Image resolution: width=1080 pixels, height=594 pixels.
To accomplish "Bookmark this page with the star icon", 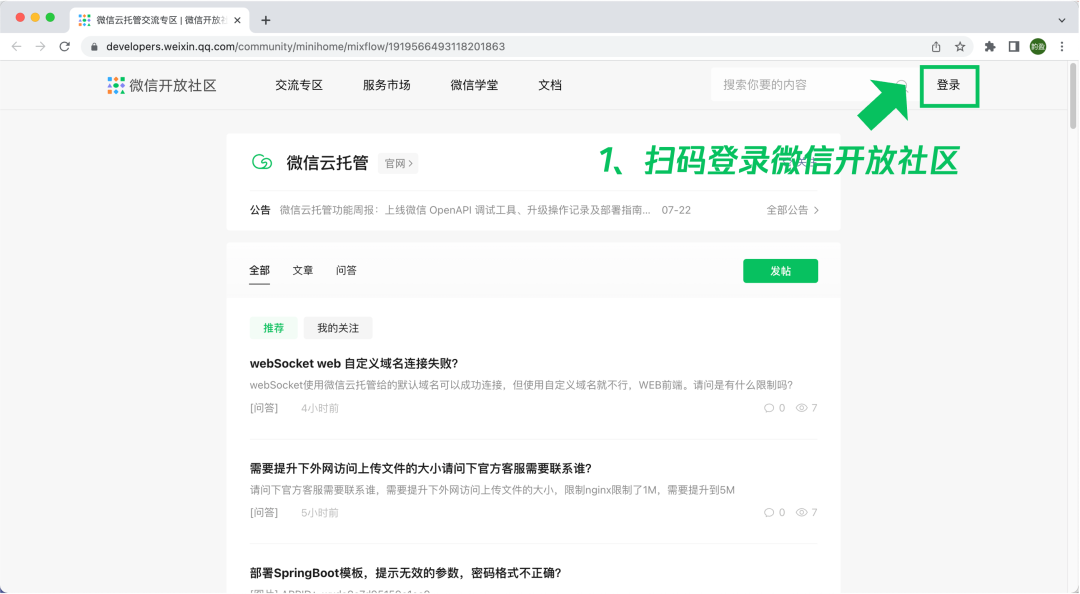I will pyautogui.click(x=960, y=47).
